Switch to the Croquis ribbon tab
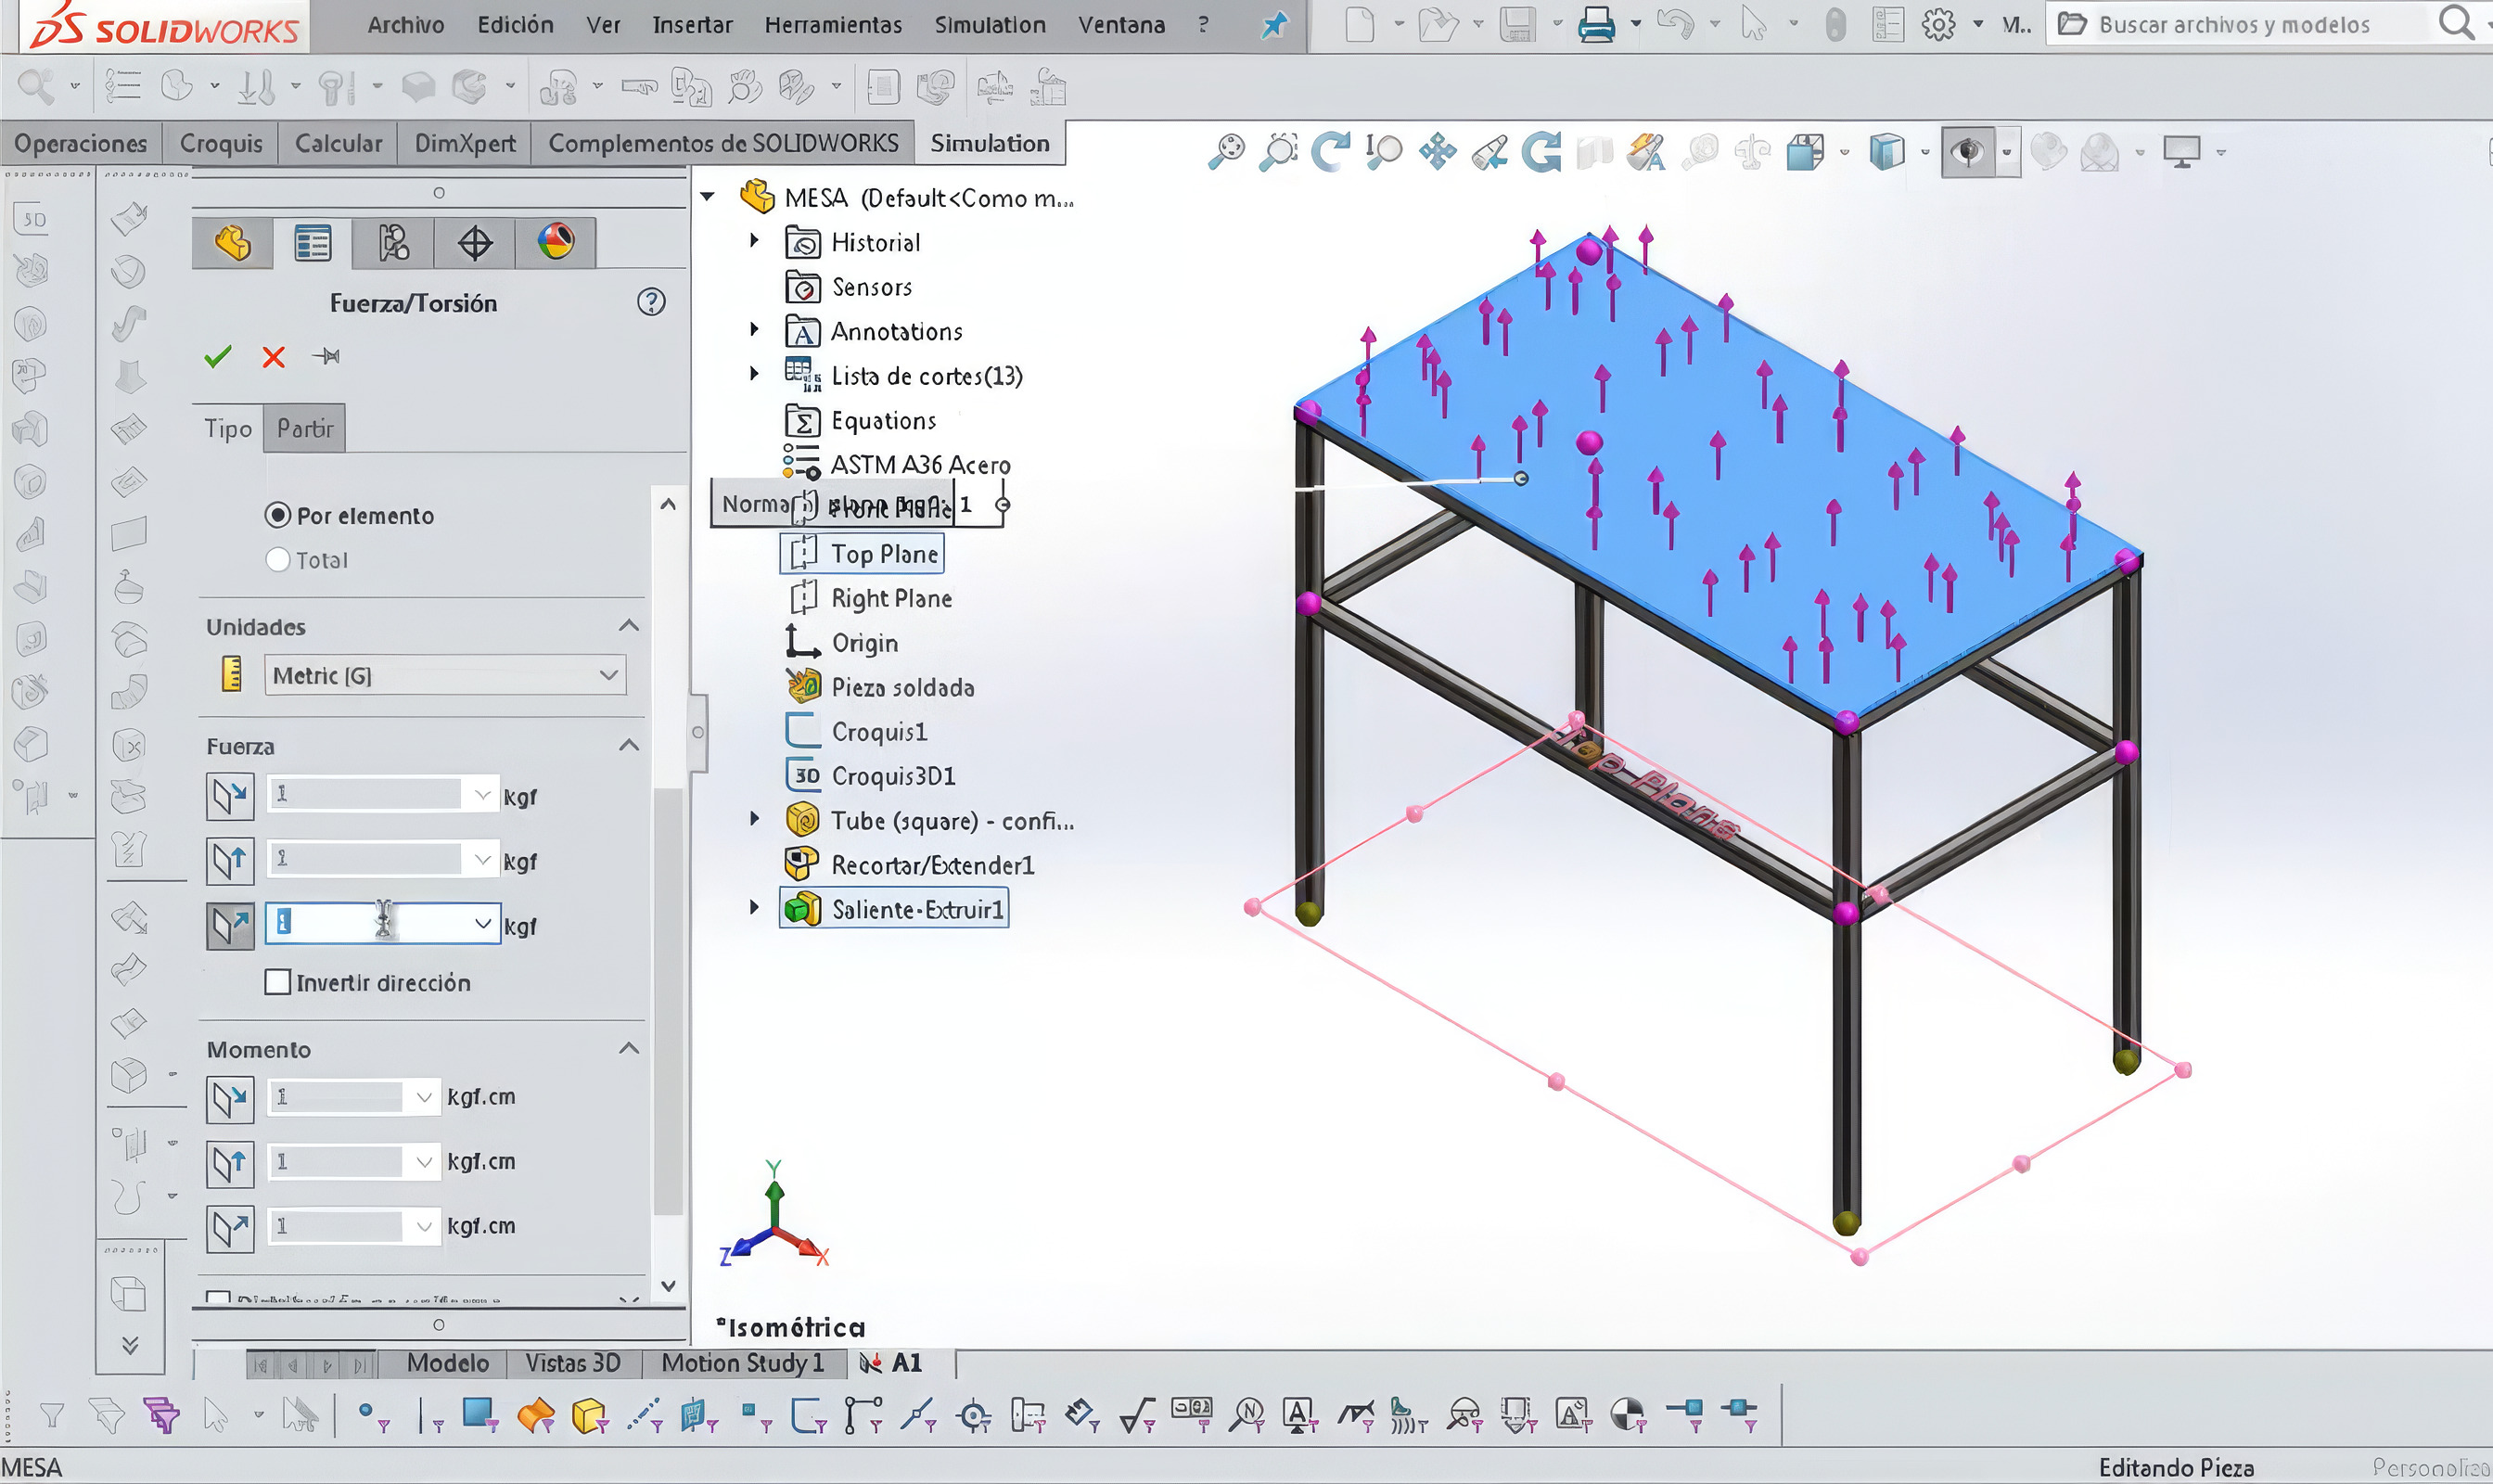 (x=221, y=143)
